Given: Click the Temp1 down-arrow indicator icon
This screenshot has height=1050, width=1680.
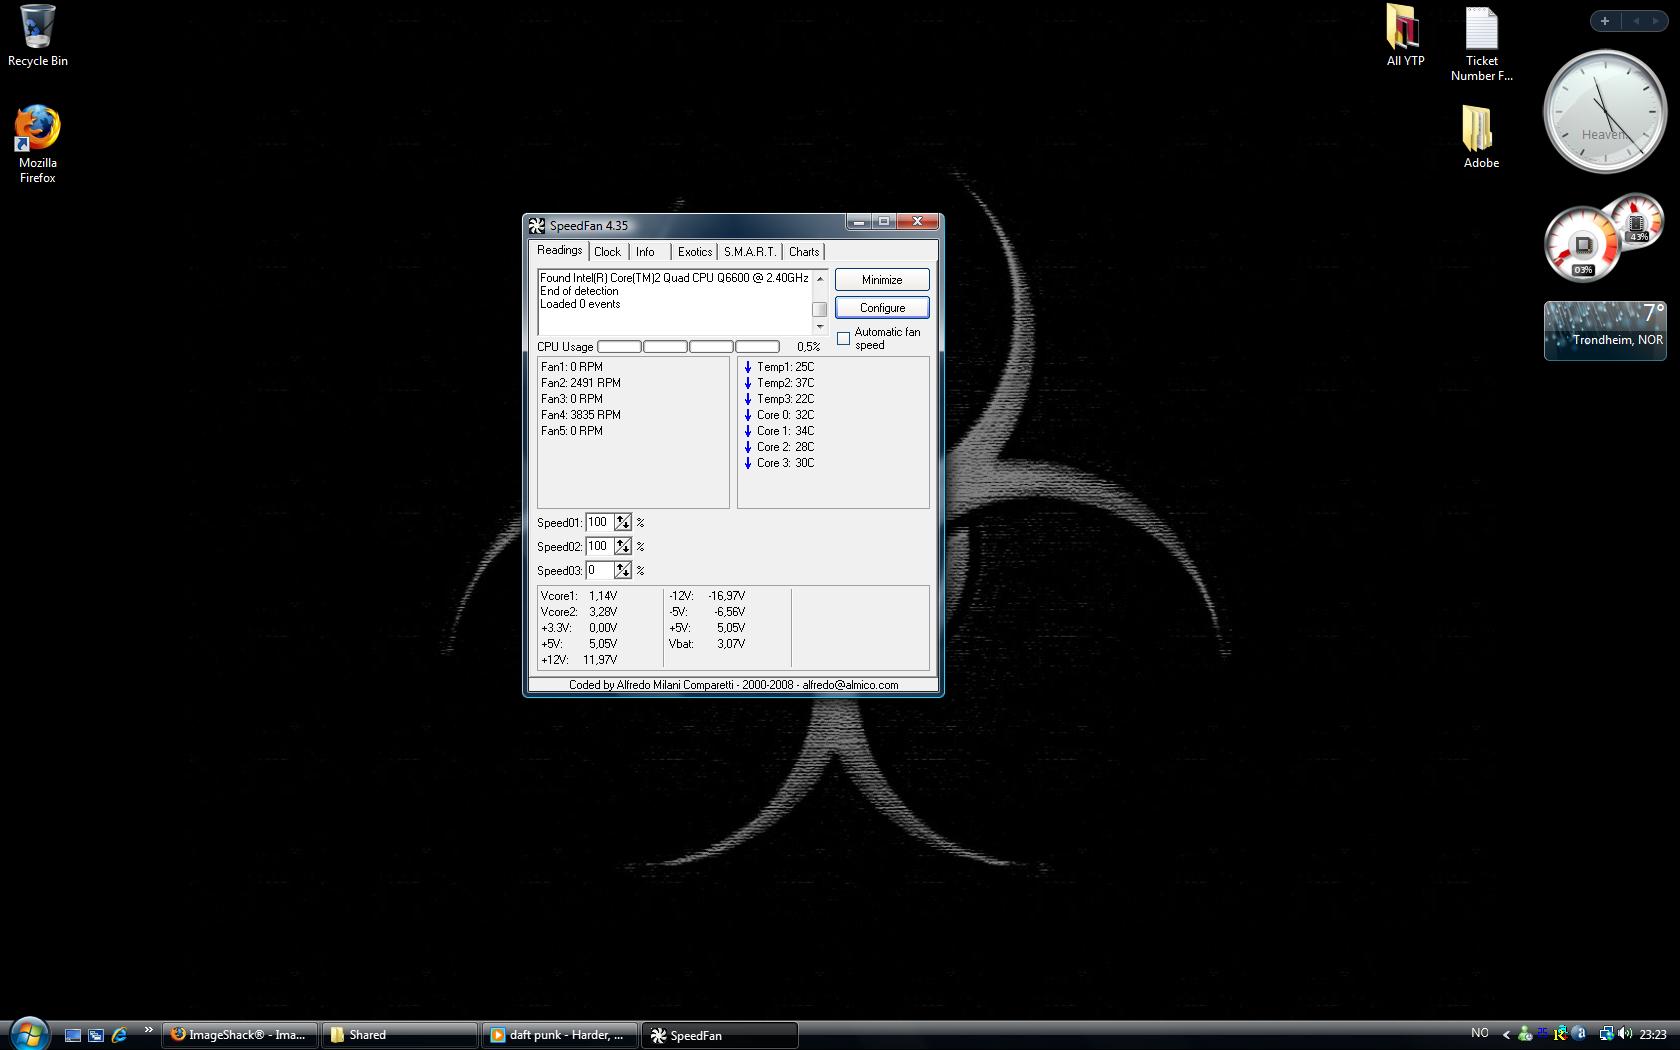Looking at the screenshot, I should (x=747, y=367).
